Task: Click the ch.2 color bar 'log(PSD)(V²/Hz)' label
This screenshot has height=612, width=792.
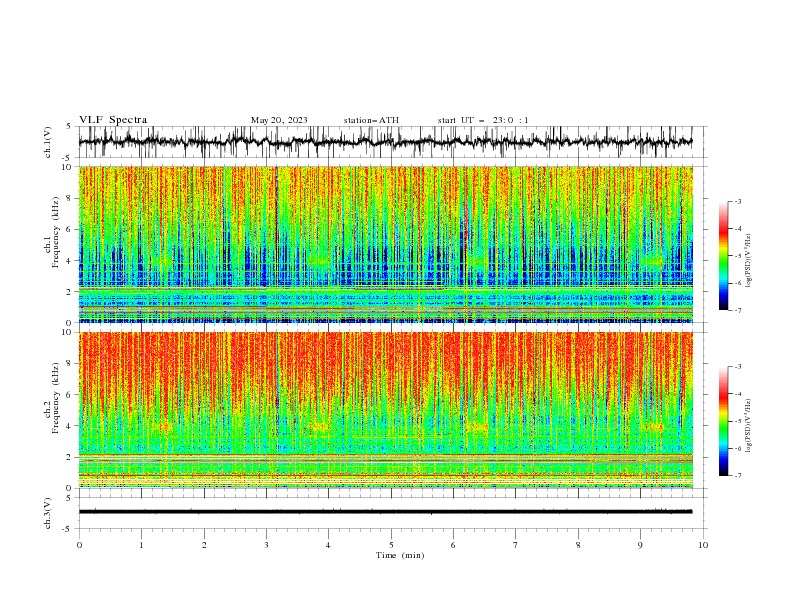Action: coord(748,426)
